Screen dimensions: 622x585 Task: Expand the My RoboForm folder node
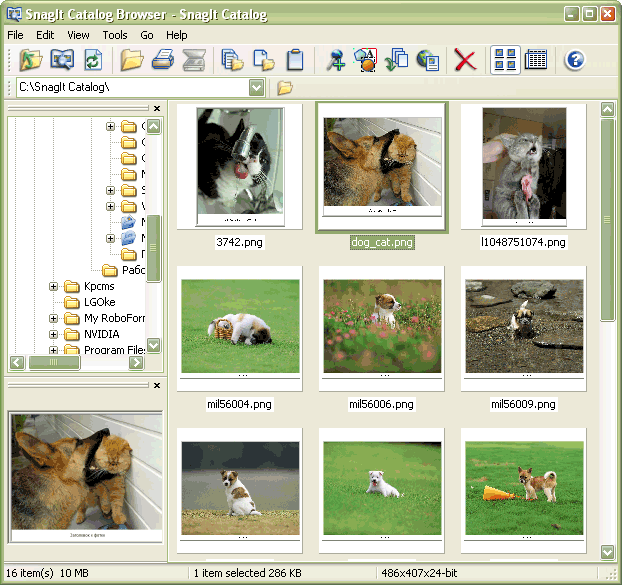coord(53,318)
